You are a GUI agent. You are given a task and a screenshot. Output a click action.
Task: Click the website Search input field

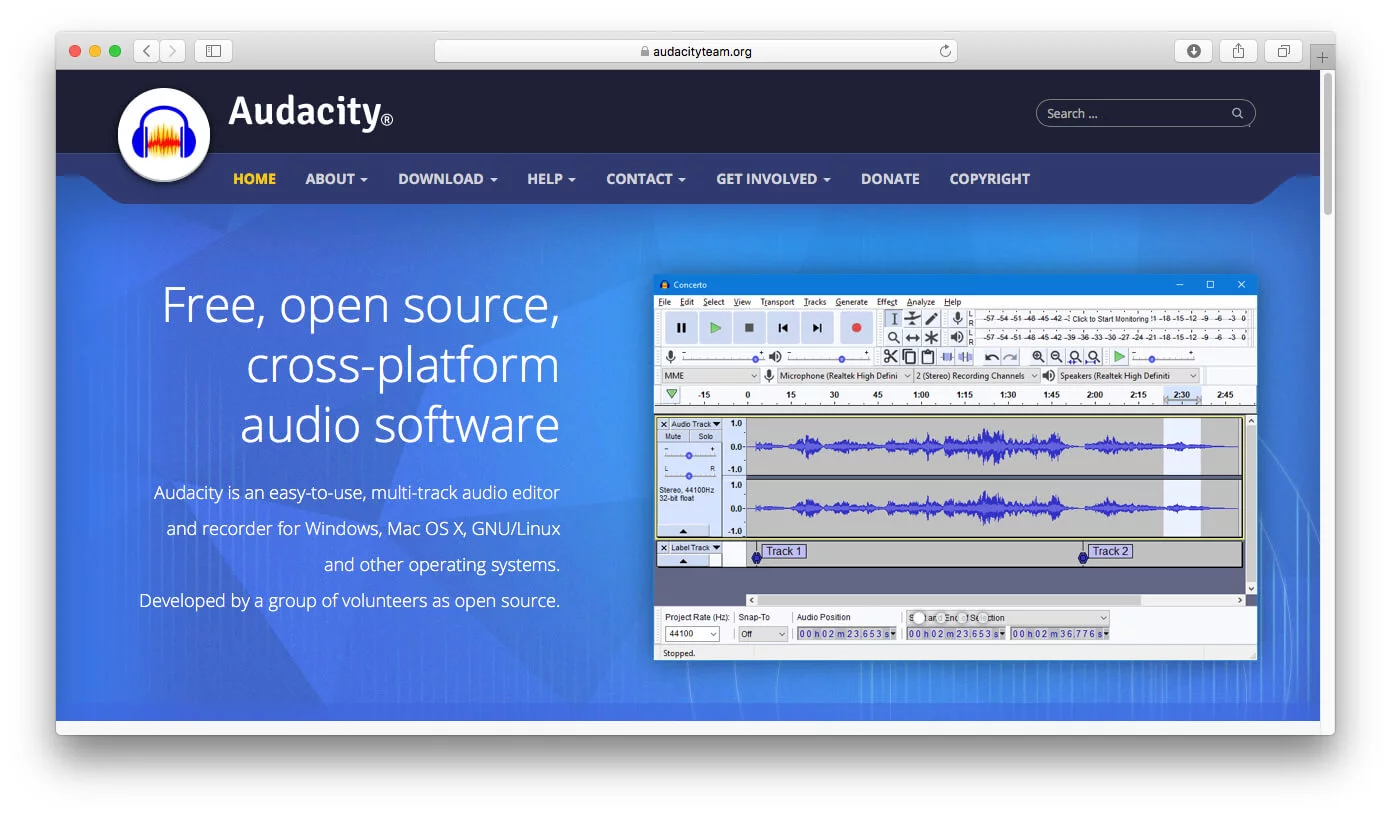1145,113
